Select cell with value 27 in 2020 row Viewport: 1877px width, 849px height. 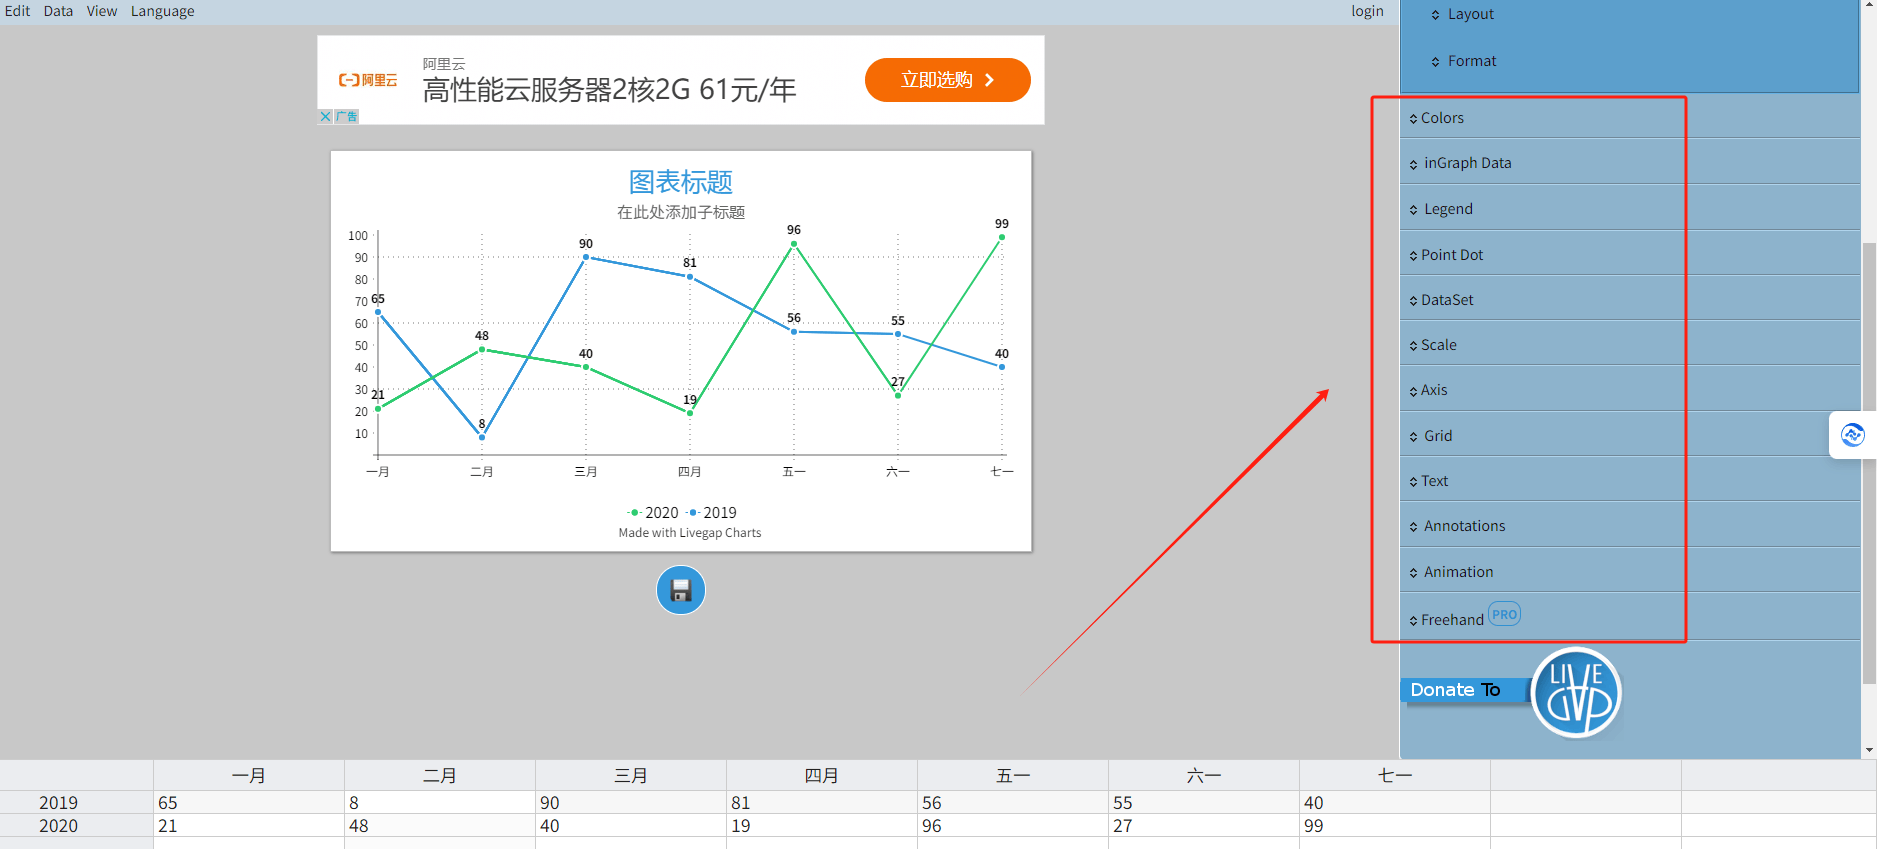[x=1204, y=826]
